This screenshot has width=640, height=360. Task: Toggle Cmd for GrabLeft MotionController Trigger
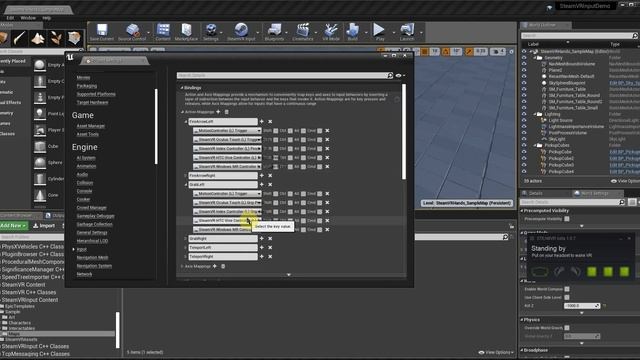tap(320, 194)
